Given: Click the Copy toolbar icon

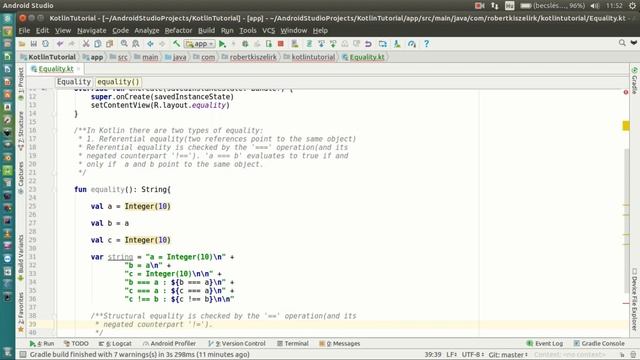Looking at the screenshot, I should (98, 44).
